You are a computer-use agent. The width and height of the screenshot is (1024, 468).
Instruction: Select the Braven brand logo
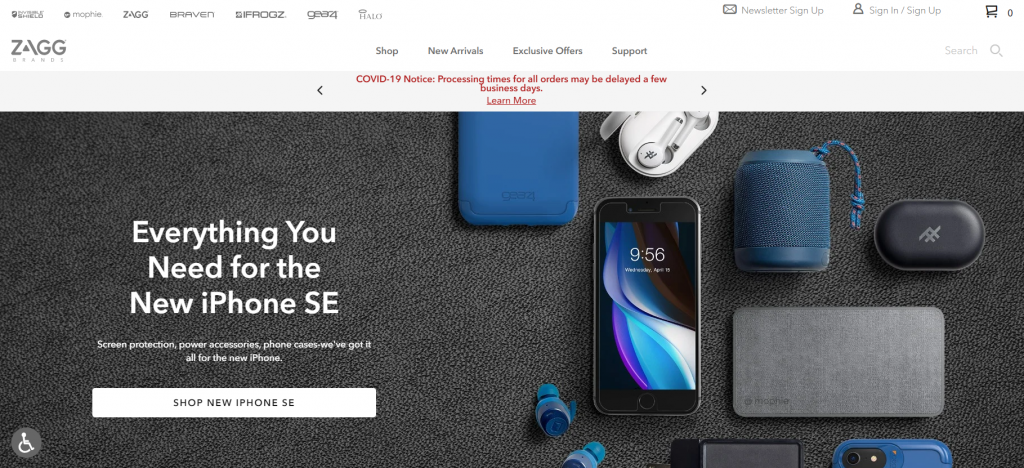tap(191, 14)
